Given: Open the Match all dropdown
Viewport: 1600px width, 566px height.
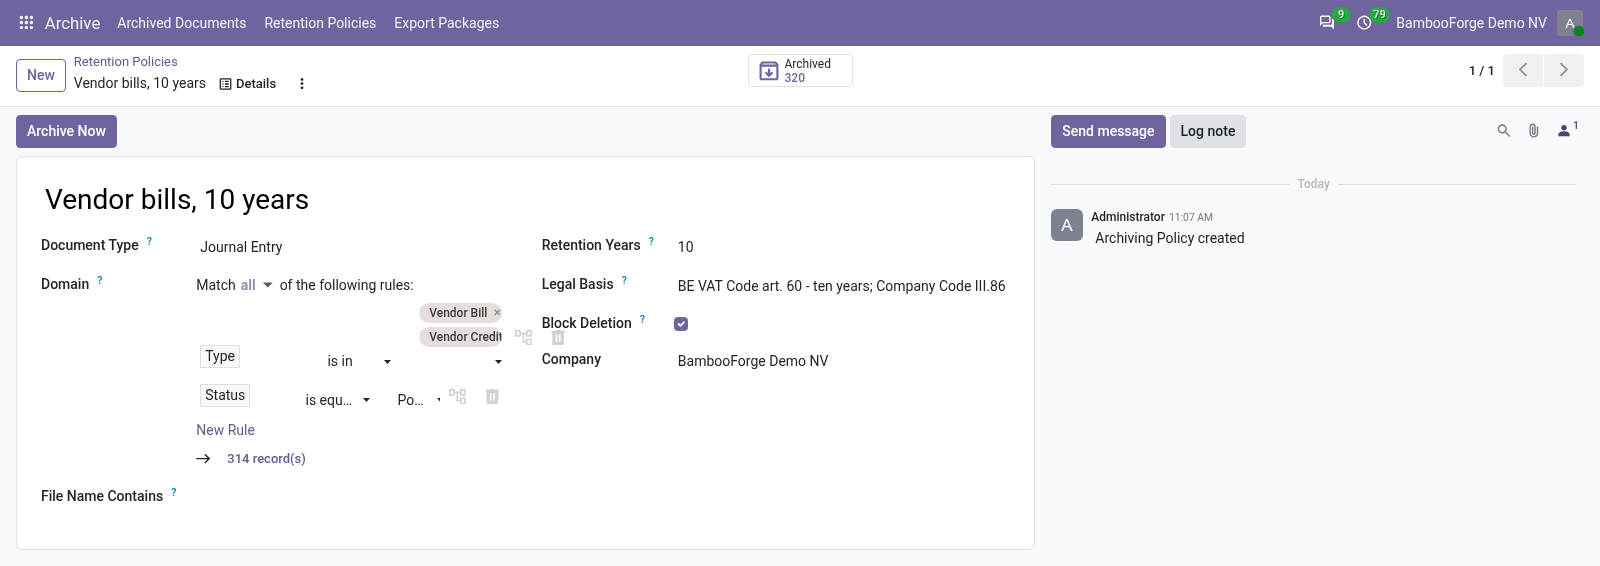Looking at the screenshot, I should pyautogui.click(x=256, y=285).
